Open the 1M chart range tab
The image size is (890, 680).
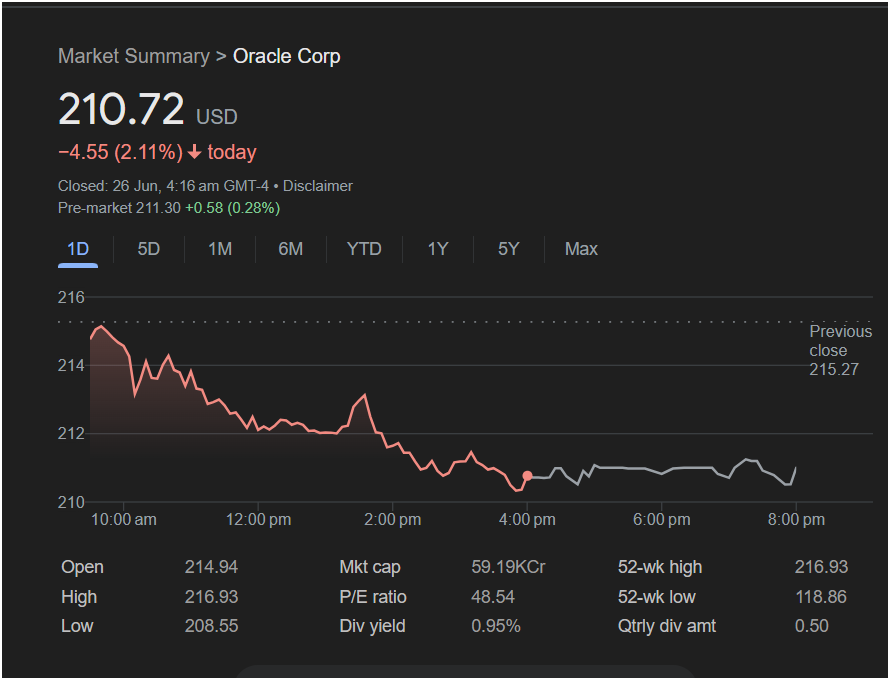pos(220,249)
